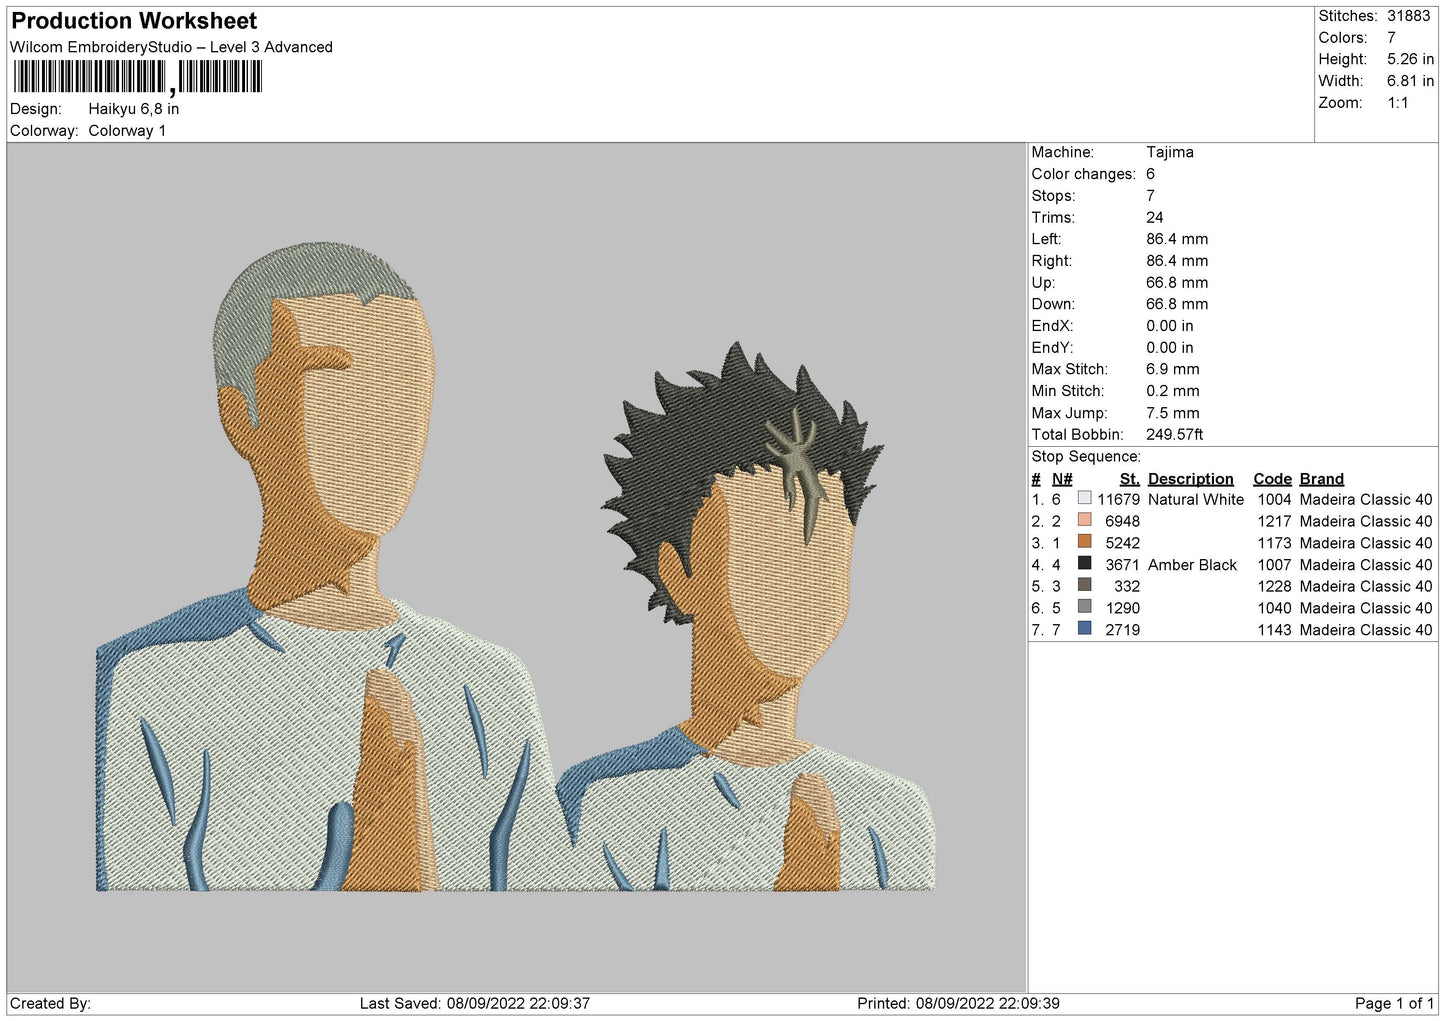The height and width of the screenshot is (1021, 1445).
Task: Click the design name 'Haikyu 6,8 in'
Action: tap(134, 109)
